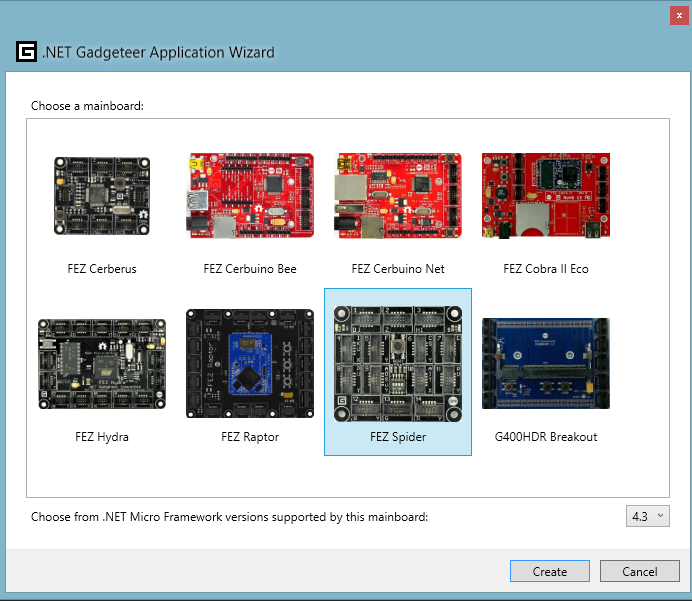692x601 pixels.
Task: Click the 'FEZ Cerberus' label
Action: click(x=102, y=269)
